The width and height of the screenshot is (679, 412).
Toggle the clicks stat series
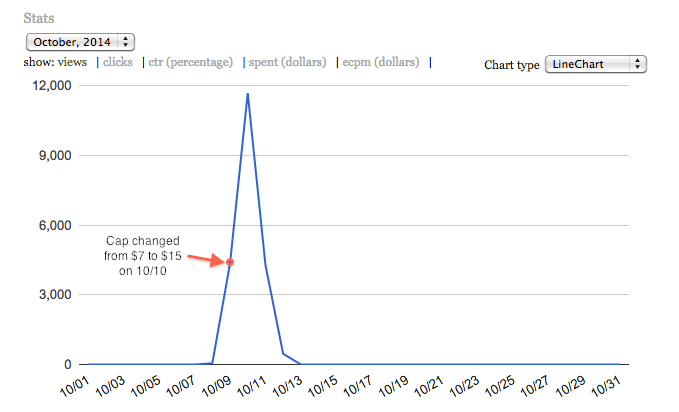point(118,62)
